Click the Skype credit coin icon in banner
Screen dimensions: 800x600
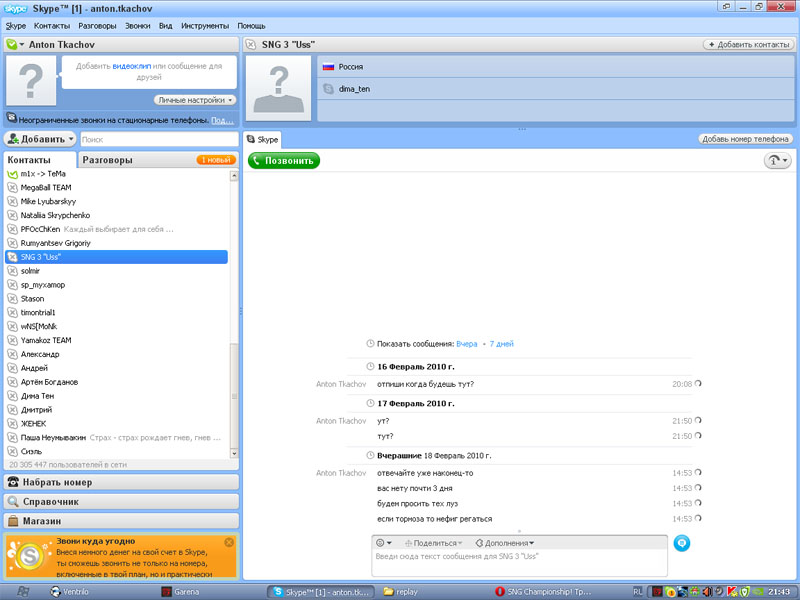pos(30,556)
